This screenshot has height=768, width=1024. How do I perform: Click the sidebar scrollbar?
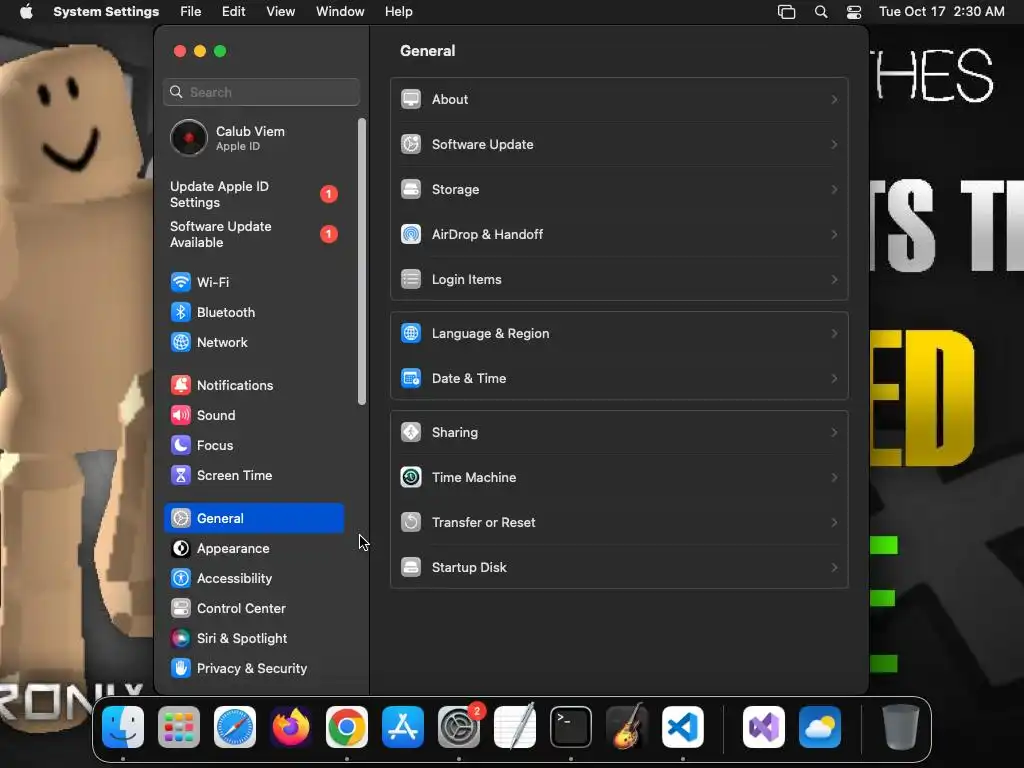point(362,261)
